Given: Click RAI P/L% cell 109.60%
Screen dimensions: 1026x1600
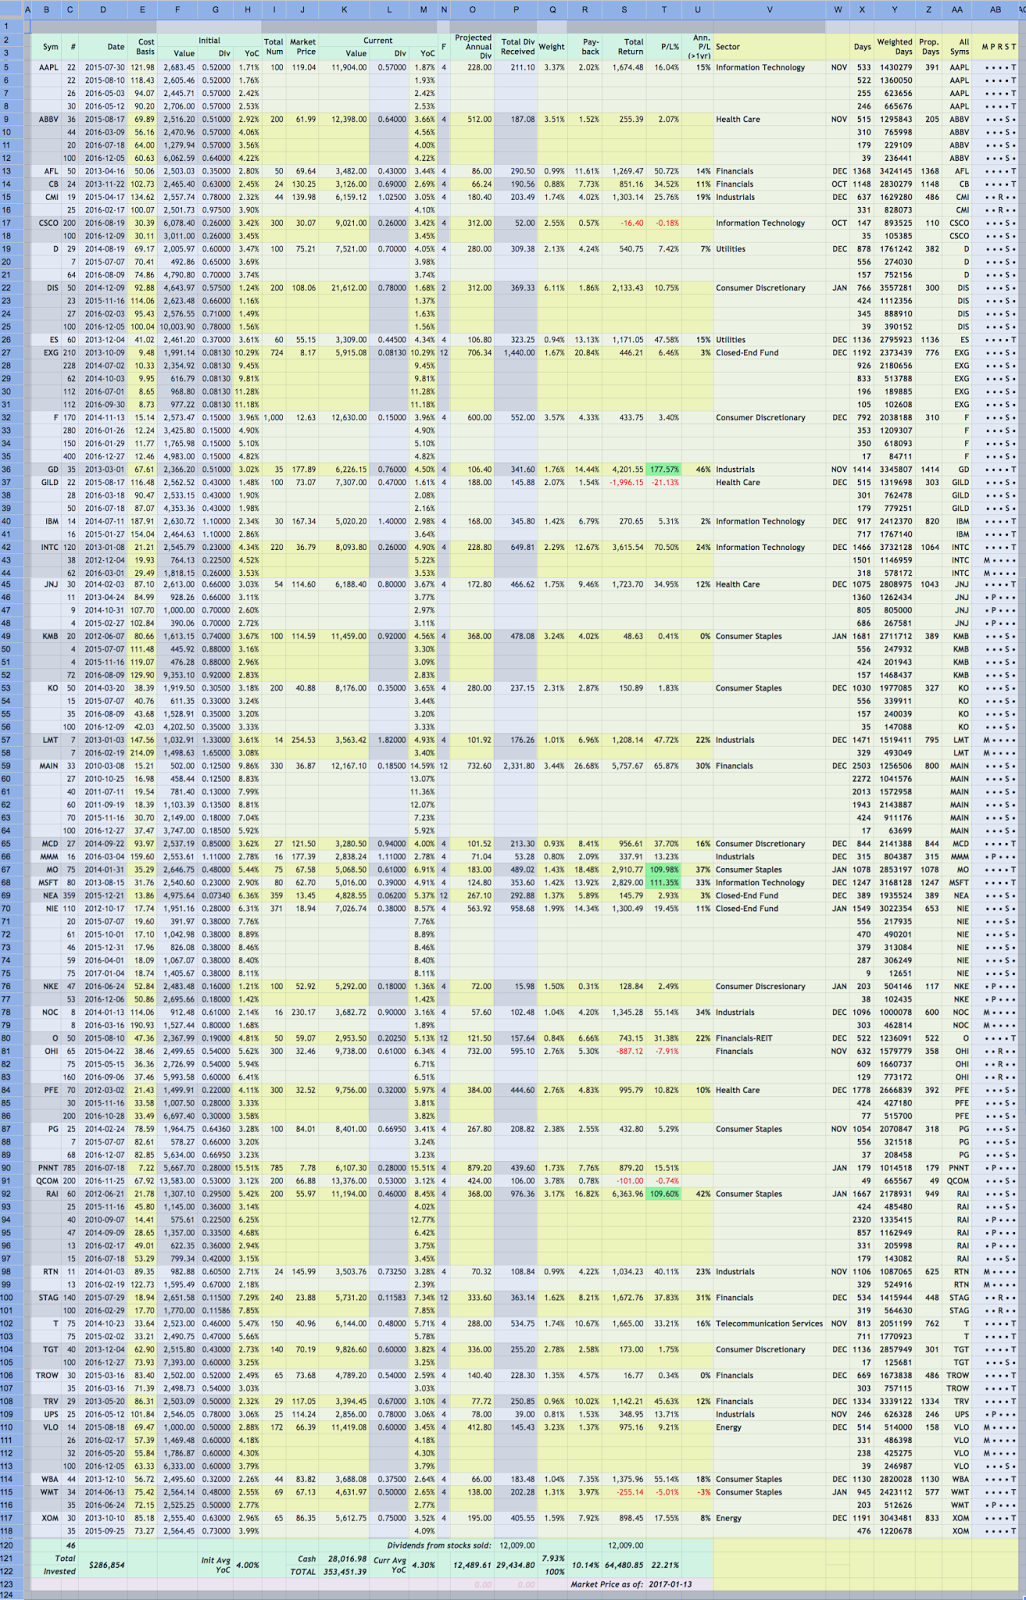Looking at the screenshot, I should [664, 1194].
